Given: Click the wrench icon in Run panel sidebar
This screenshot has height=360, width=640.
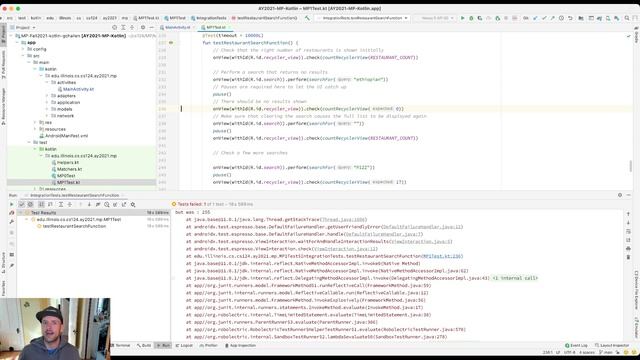Looking at the screenshot, I should coord(11,222).
